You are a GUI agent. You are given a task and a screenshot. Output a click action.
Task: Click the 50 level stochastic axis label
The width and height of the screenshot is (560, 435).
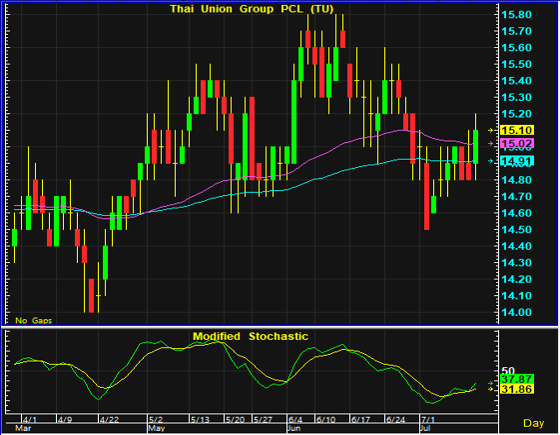pyautogui.click(x=508, y=371)
